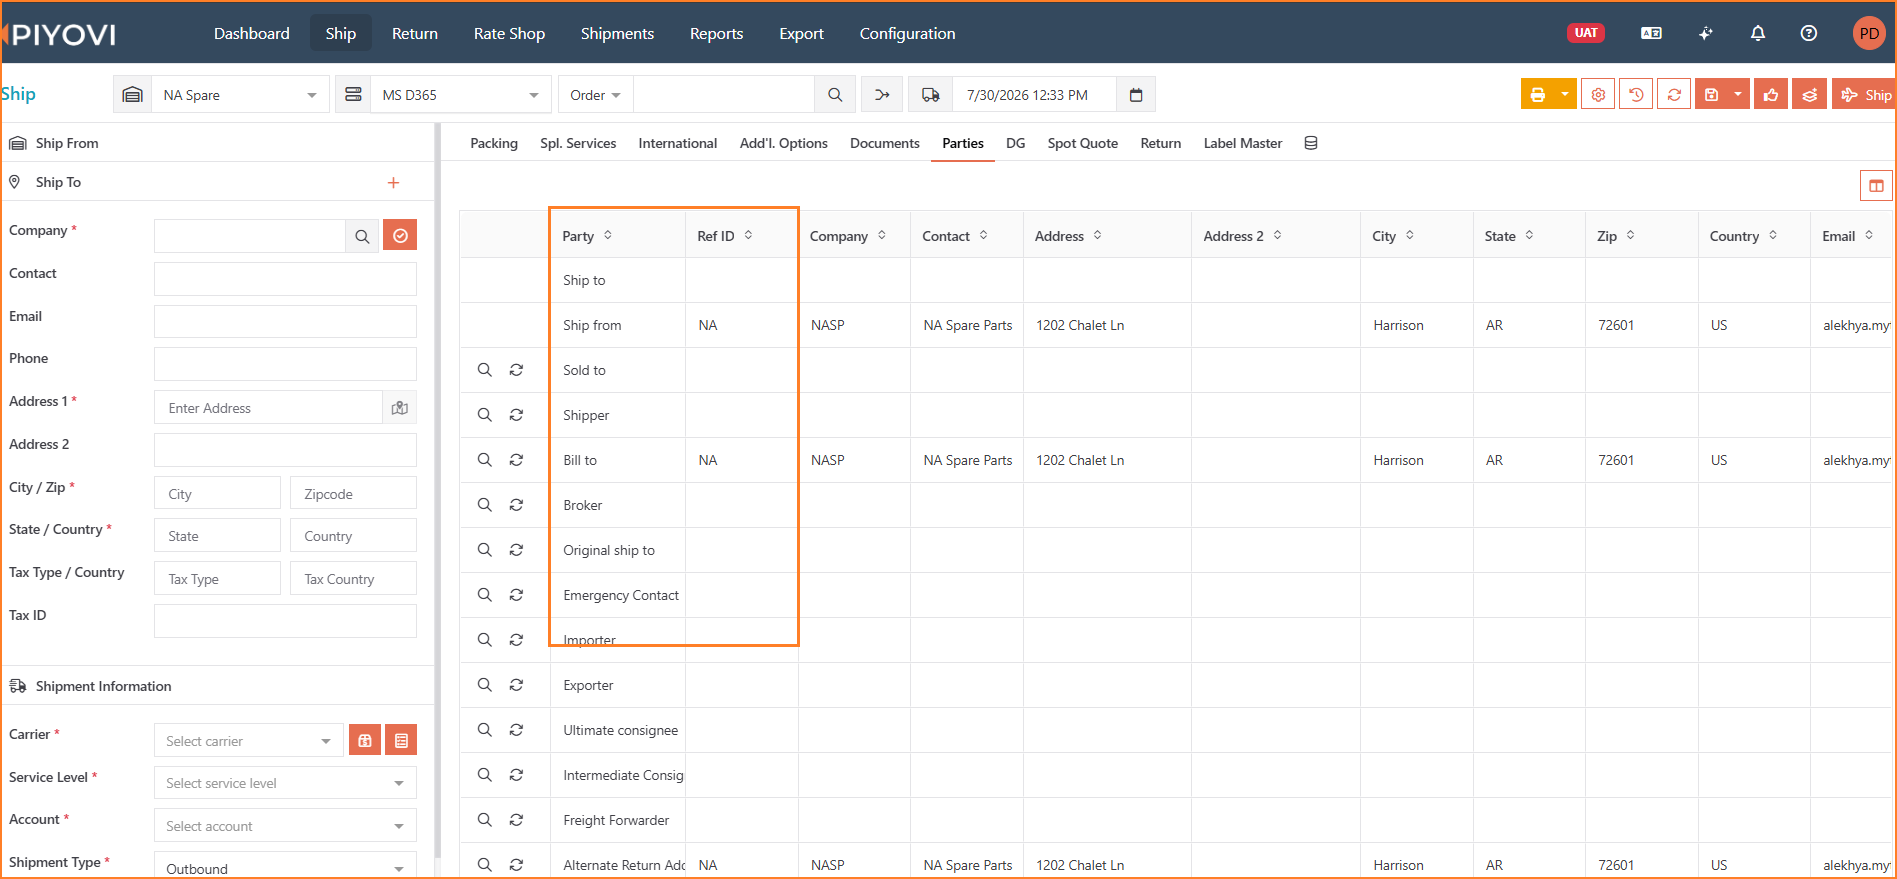Viewport: 1897px width, 879px height.
Task: Click the orange grid icon beside carrier
Action: click(365, 741)
